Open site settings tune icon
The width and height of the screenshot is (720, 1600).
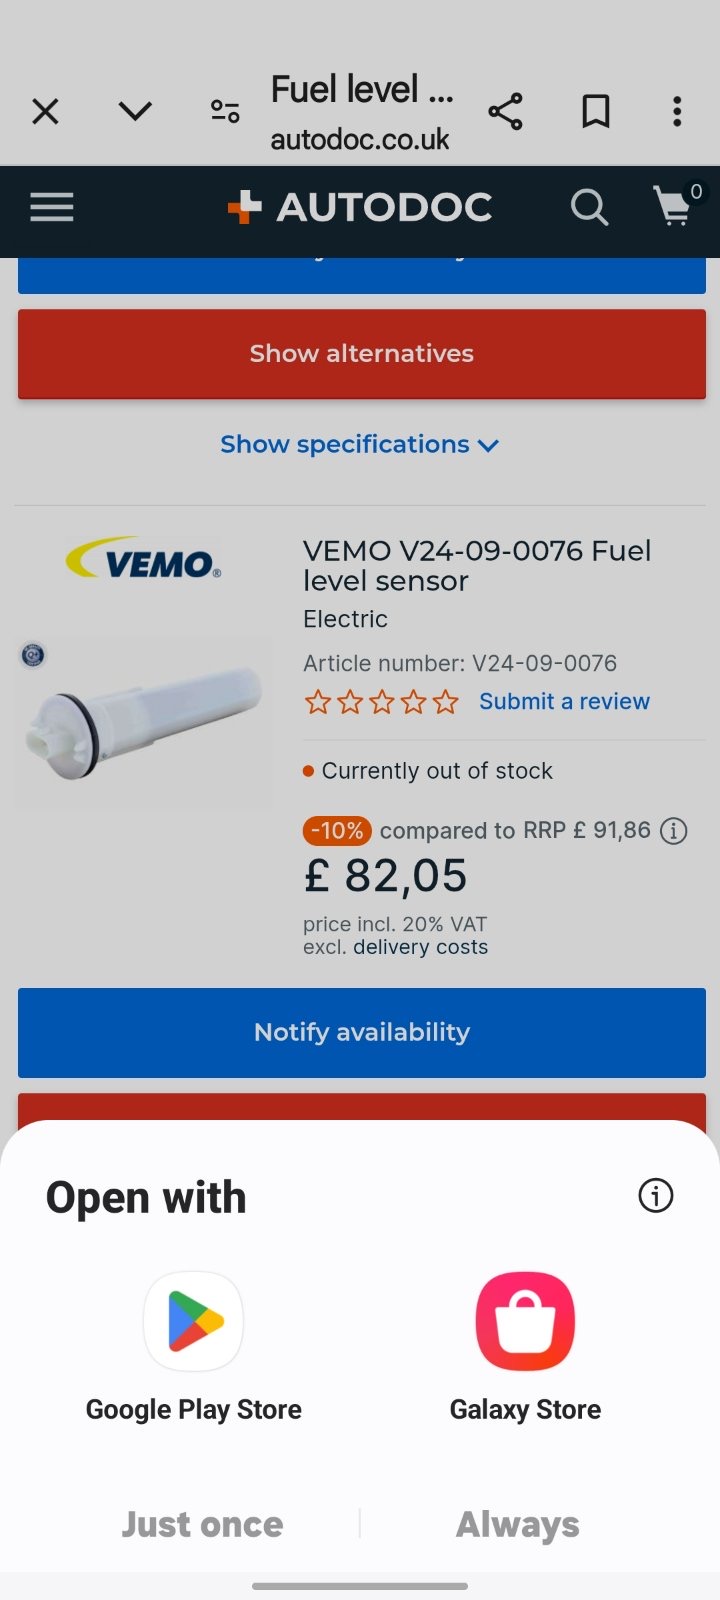point(225,111)
